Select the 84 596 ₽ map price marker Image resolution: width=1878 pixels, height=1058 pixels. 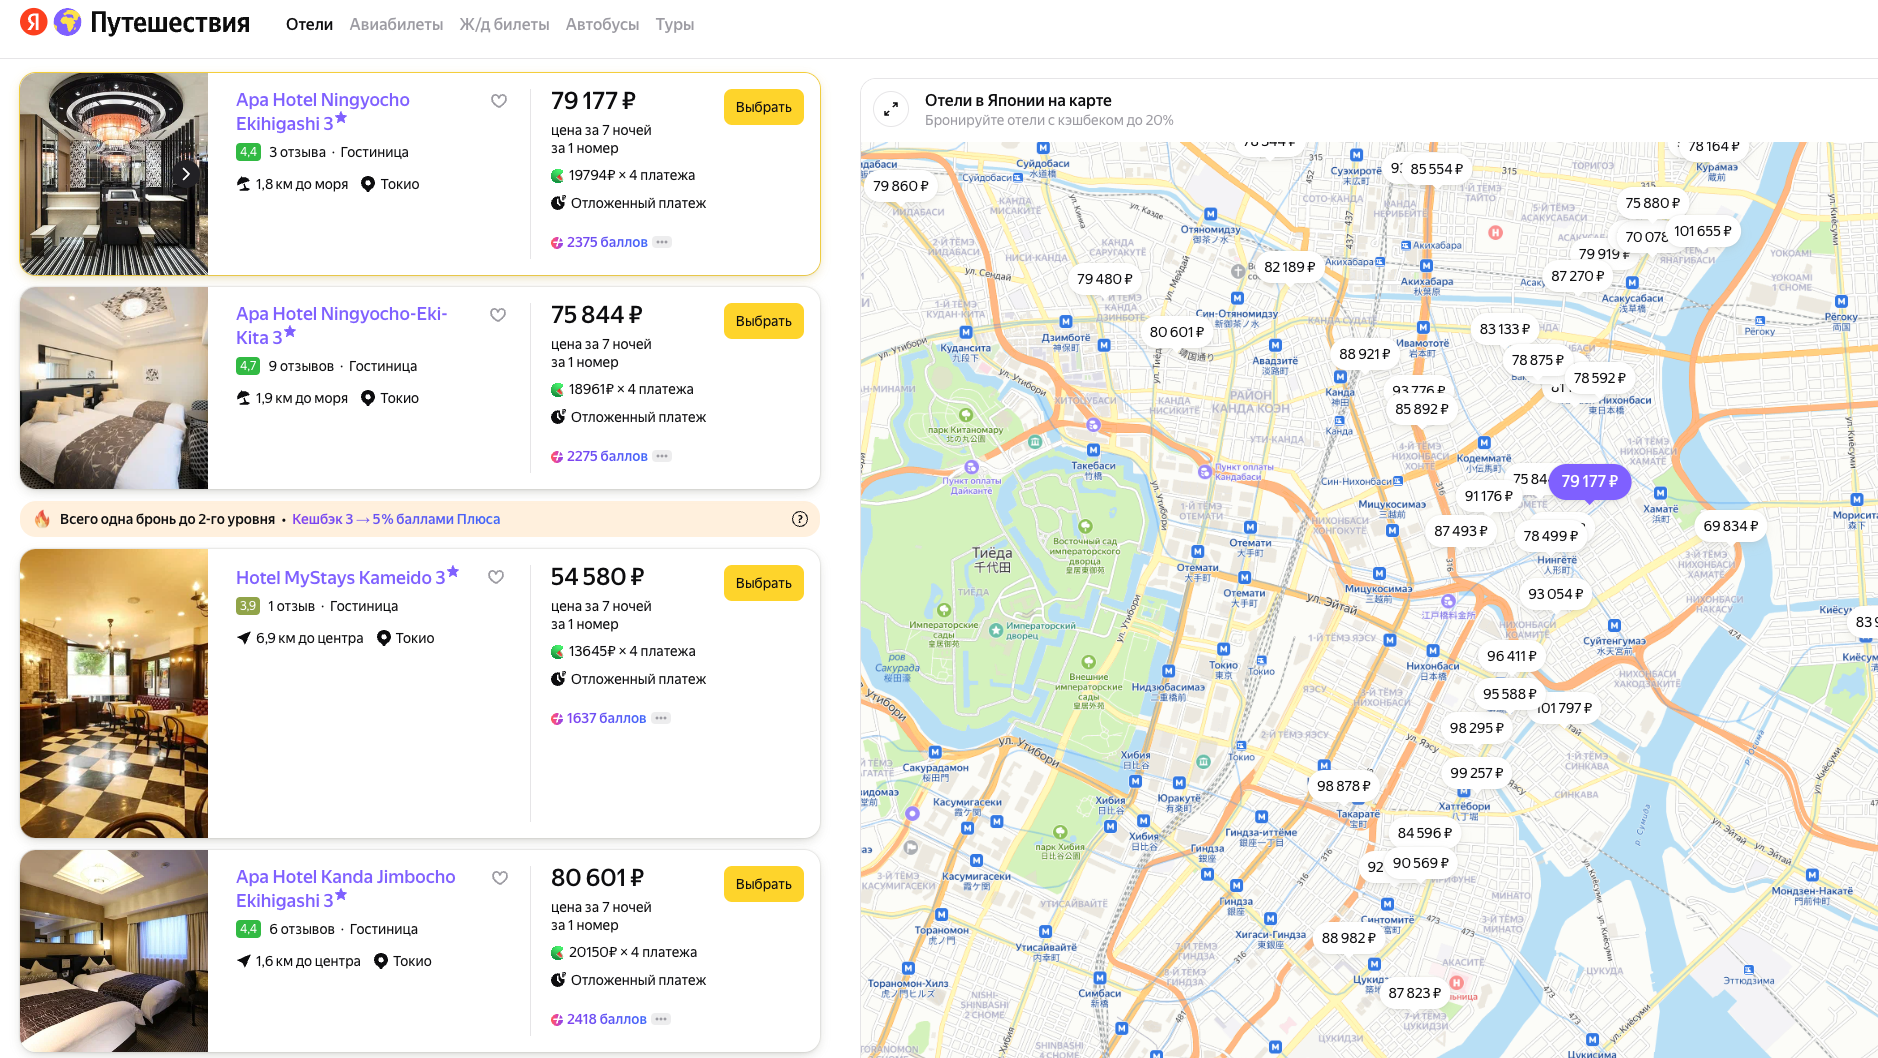point(1424,833)
